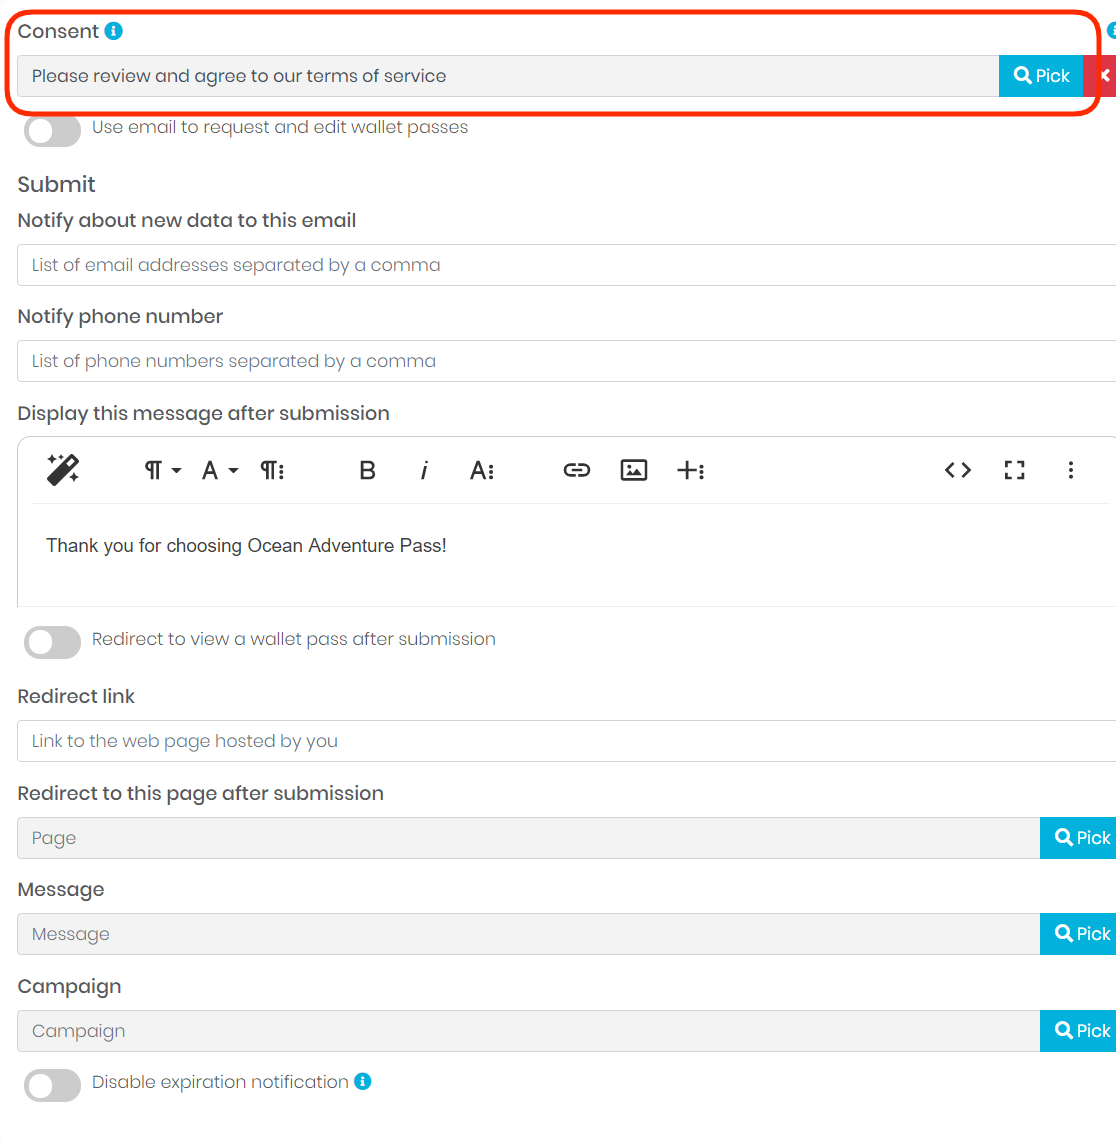Pick a Campaign
This screenshot has height=1144, width=1117.
[1078, 1031]
